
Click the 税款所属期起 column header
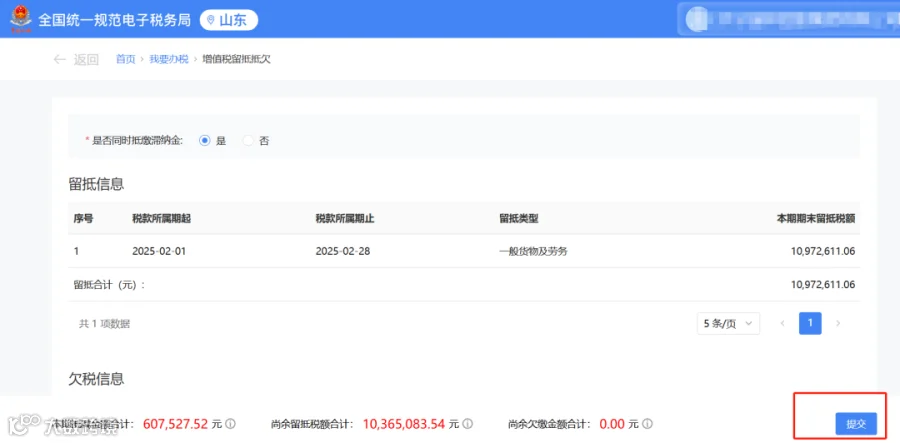[x=161, y=219]
